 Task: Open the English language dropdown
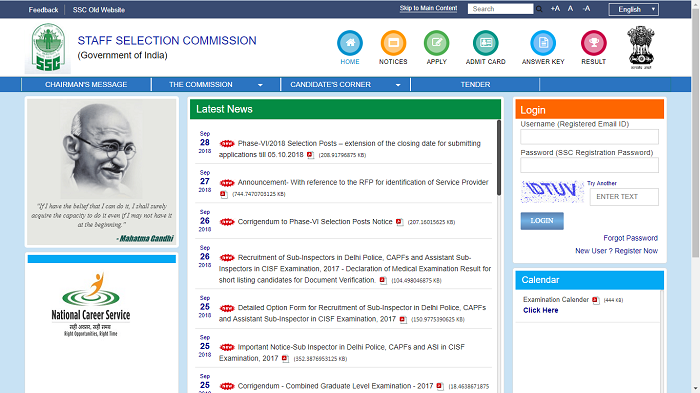pyautogui.click(x=633, y=9)
